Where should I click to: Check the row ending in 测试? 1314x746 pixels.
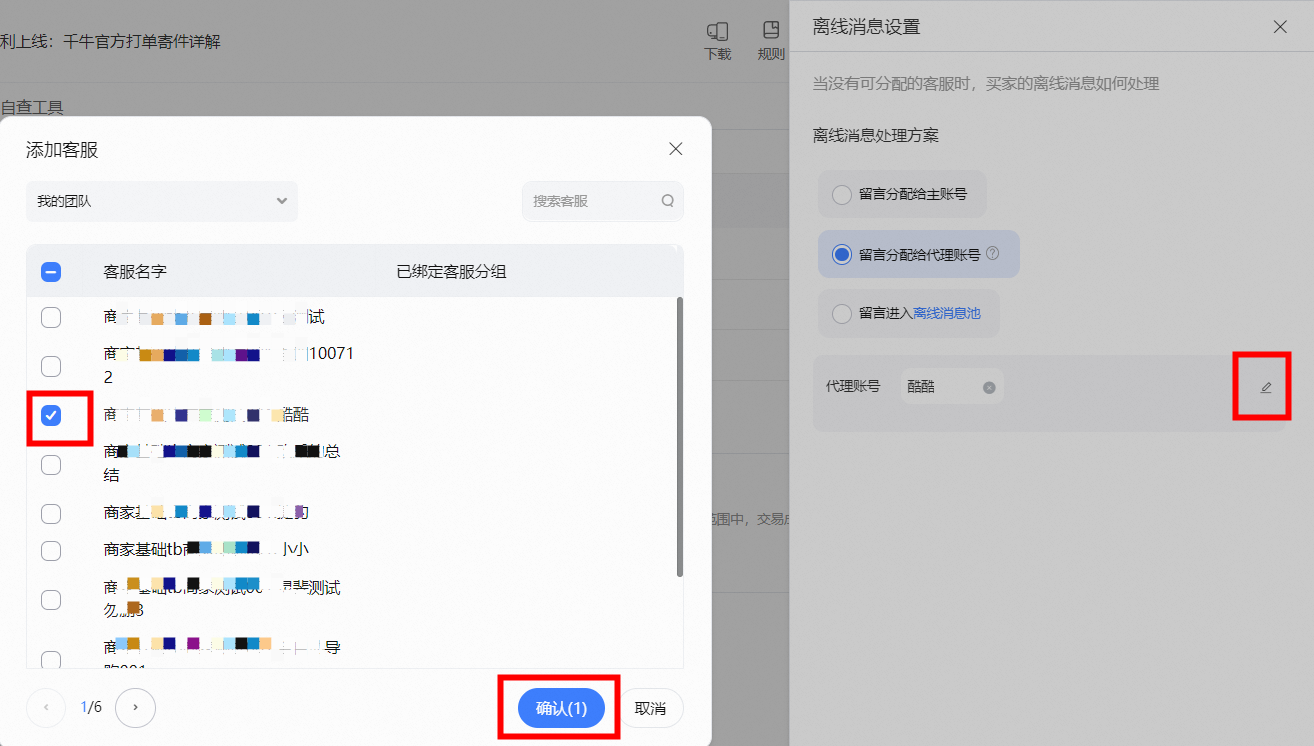coord(51,599)
